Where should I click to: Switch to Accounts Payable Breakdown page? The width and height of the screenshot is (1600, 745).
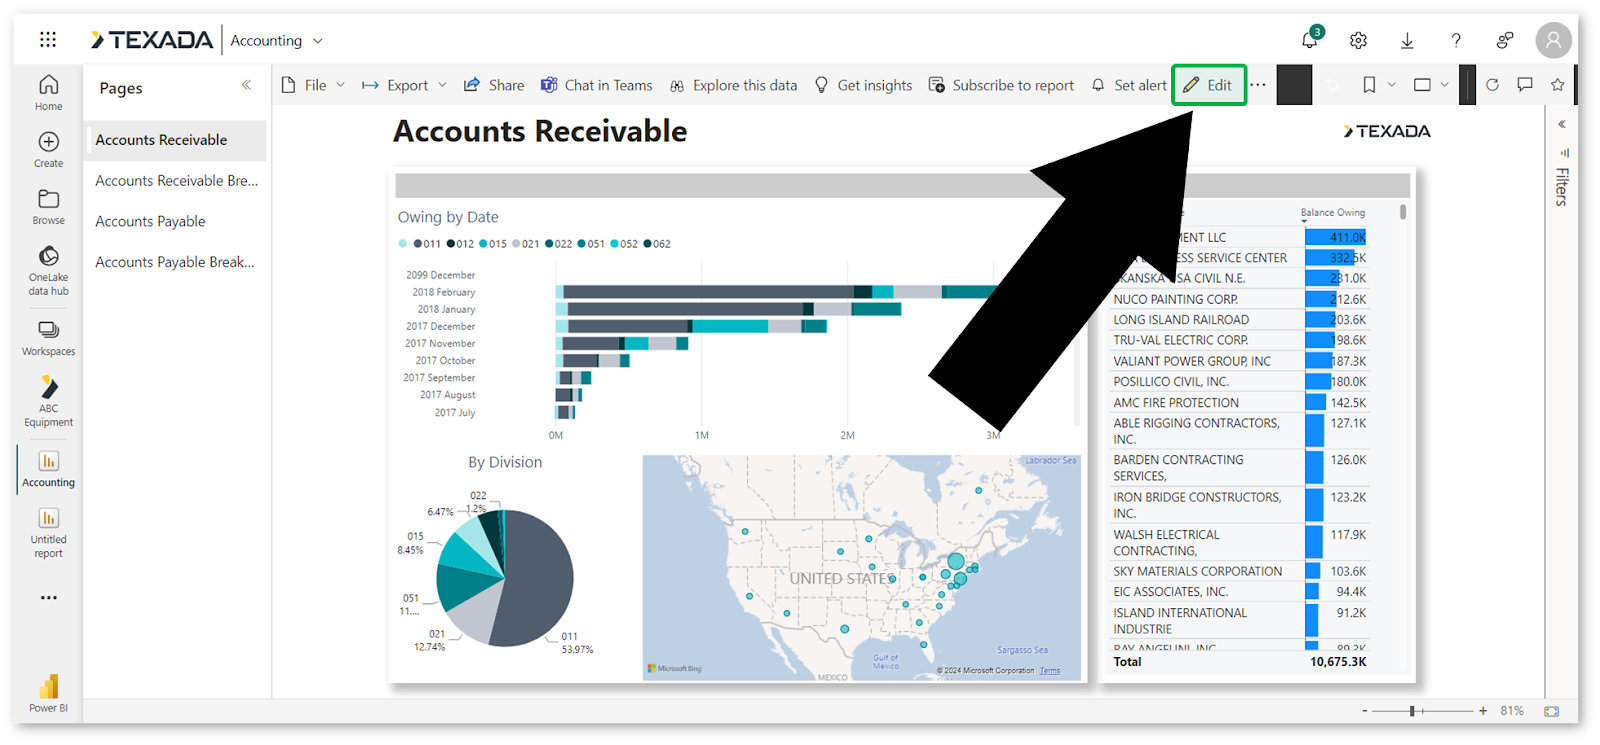point(175,262)
